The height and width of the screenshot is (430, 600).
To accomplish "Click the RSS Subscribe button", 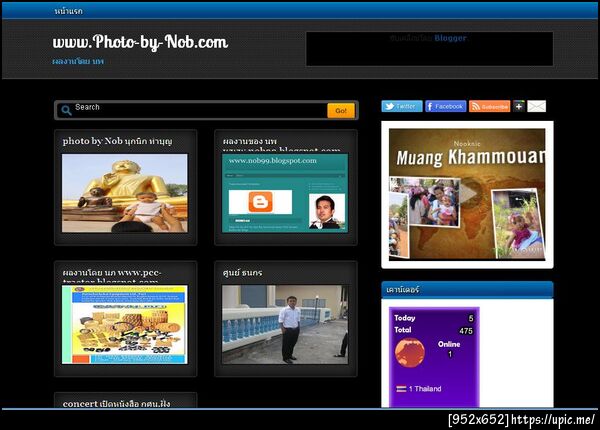I will point(489,106).
